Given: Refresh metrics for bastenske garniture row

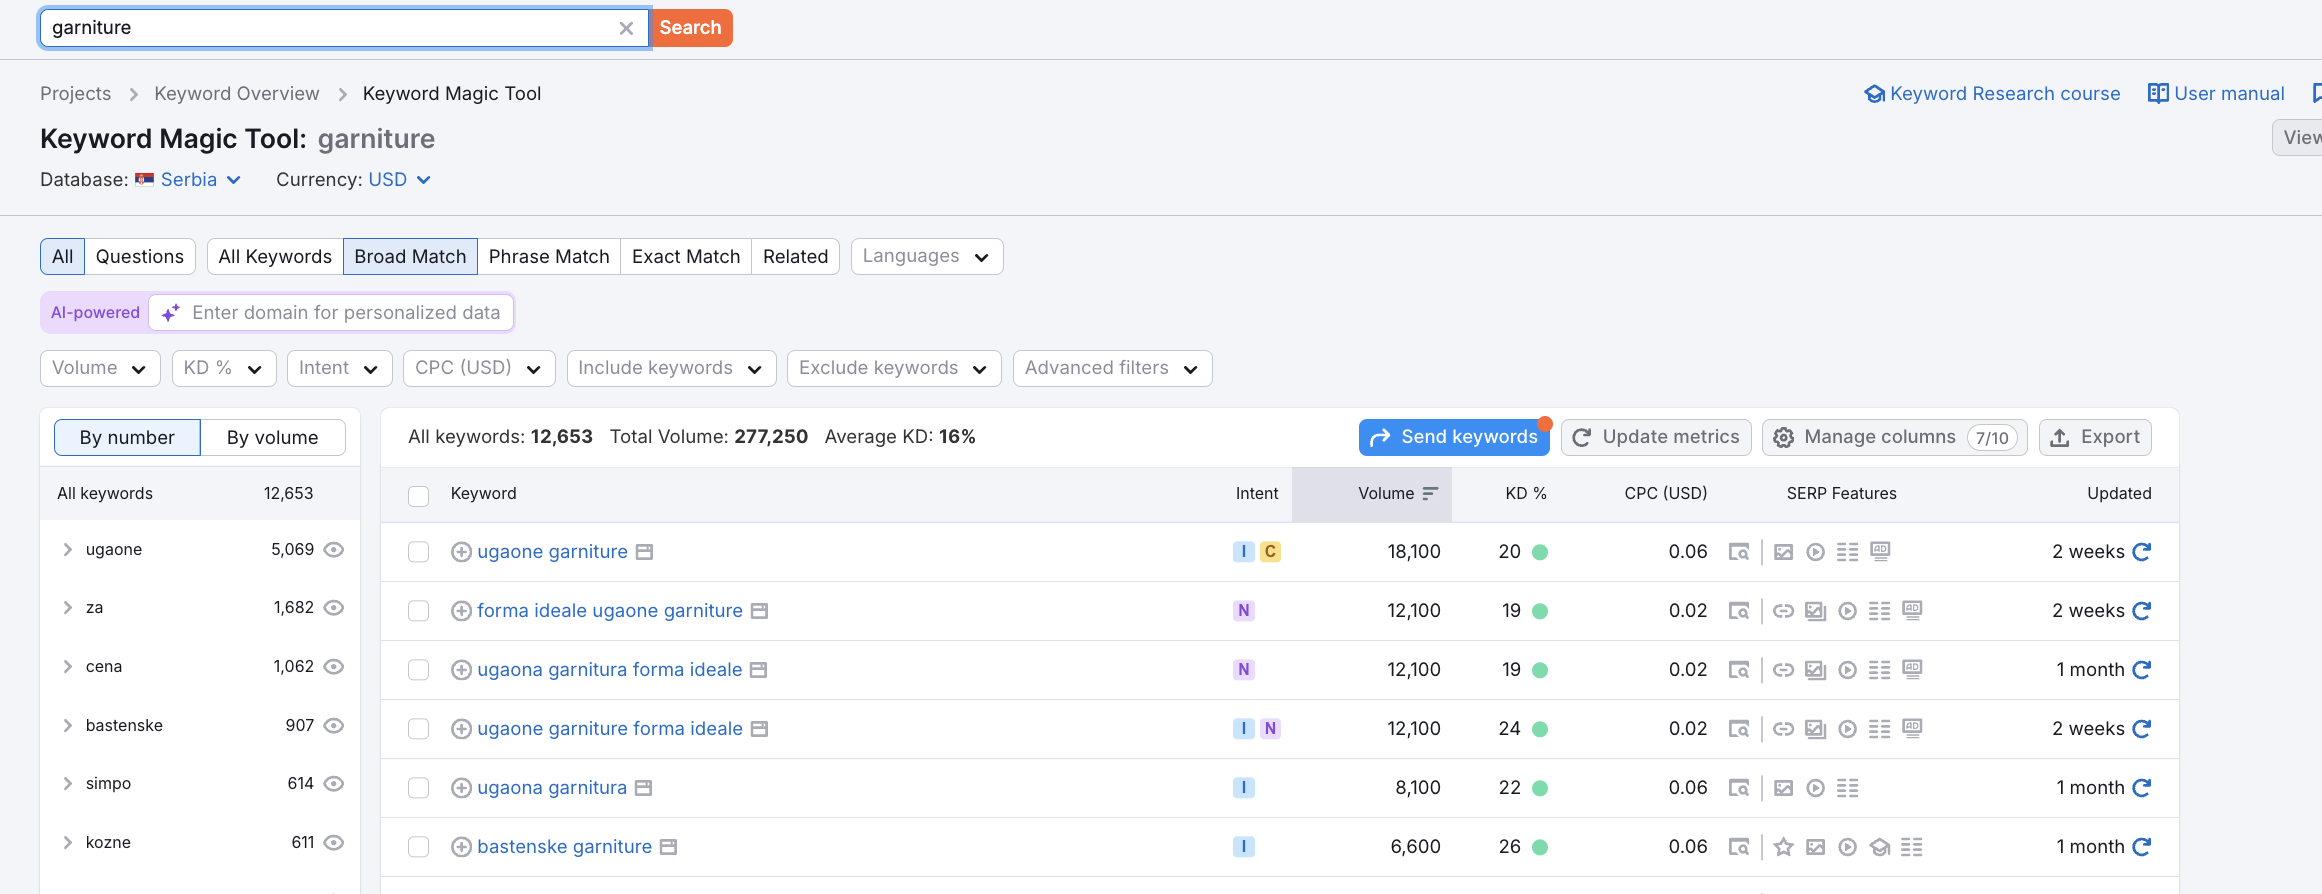Looking at the screenshot, I should tap(2141, 847).
